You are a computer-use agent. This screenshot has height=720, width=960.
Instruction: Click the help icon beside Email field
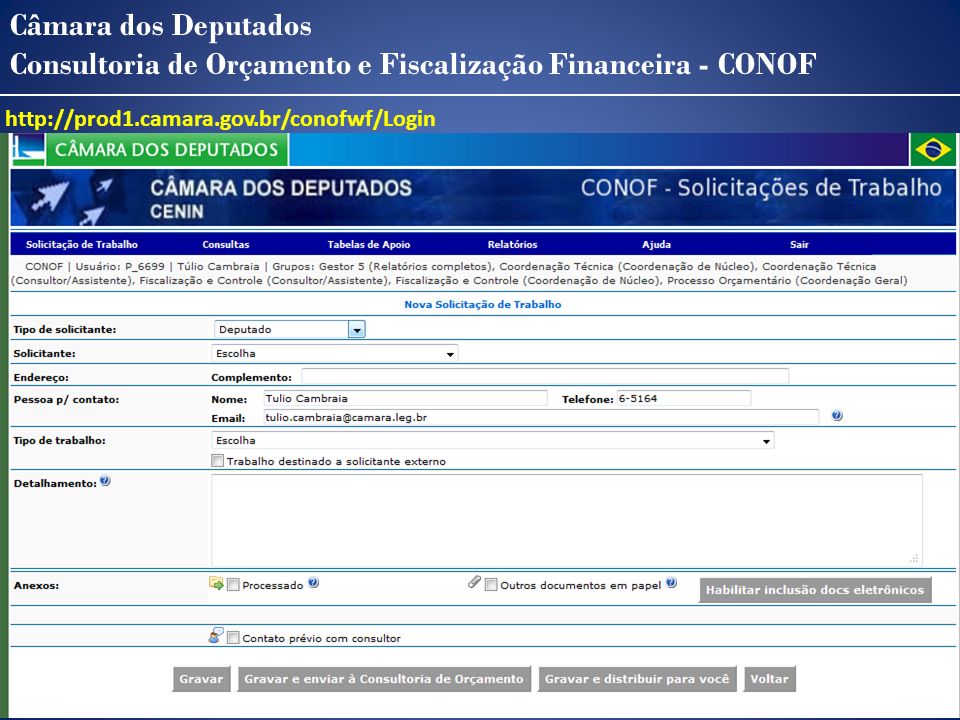(x=837, y=416)
